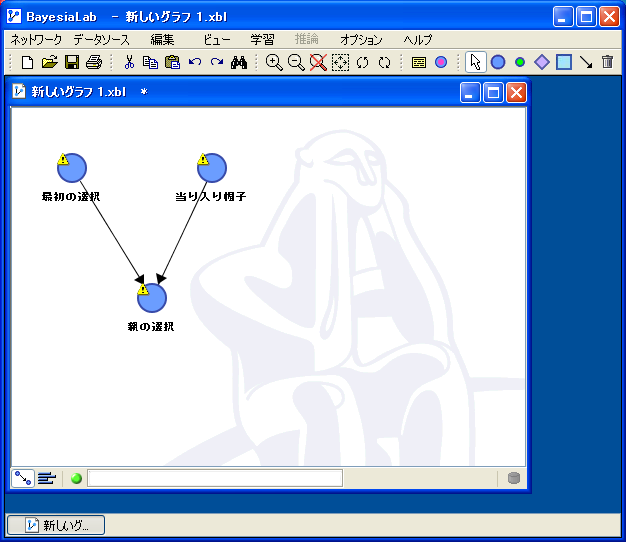Click the pink circle toolbar icon
The image size is (626, 542).
(x=441, y=62)
